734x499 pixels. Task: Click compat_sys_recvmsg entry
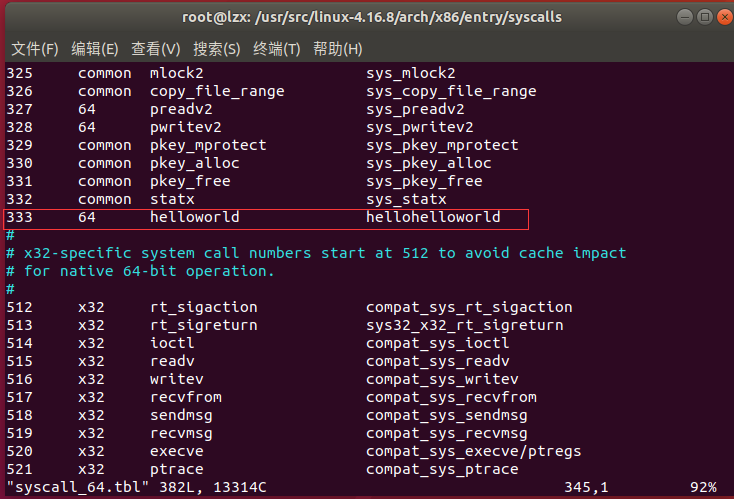(x=447, y=433)
